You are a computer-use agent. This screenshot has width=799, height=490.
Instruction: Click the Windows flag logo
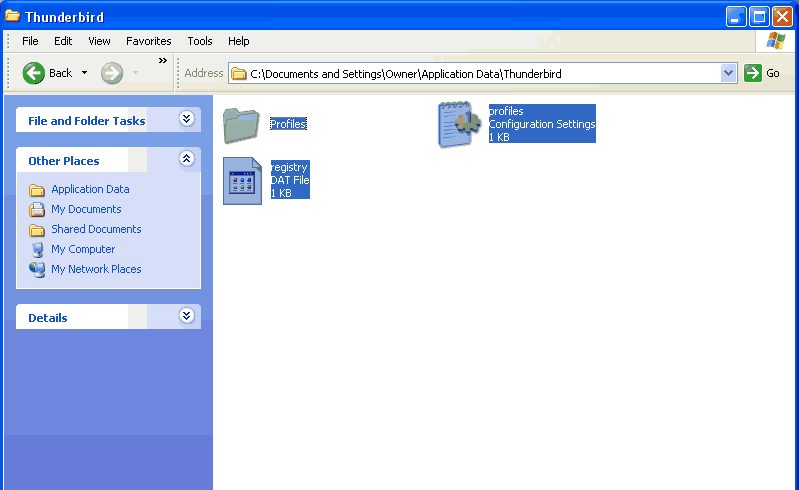(x=776, y=41)
